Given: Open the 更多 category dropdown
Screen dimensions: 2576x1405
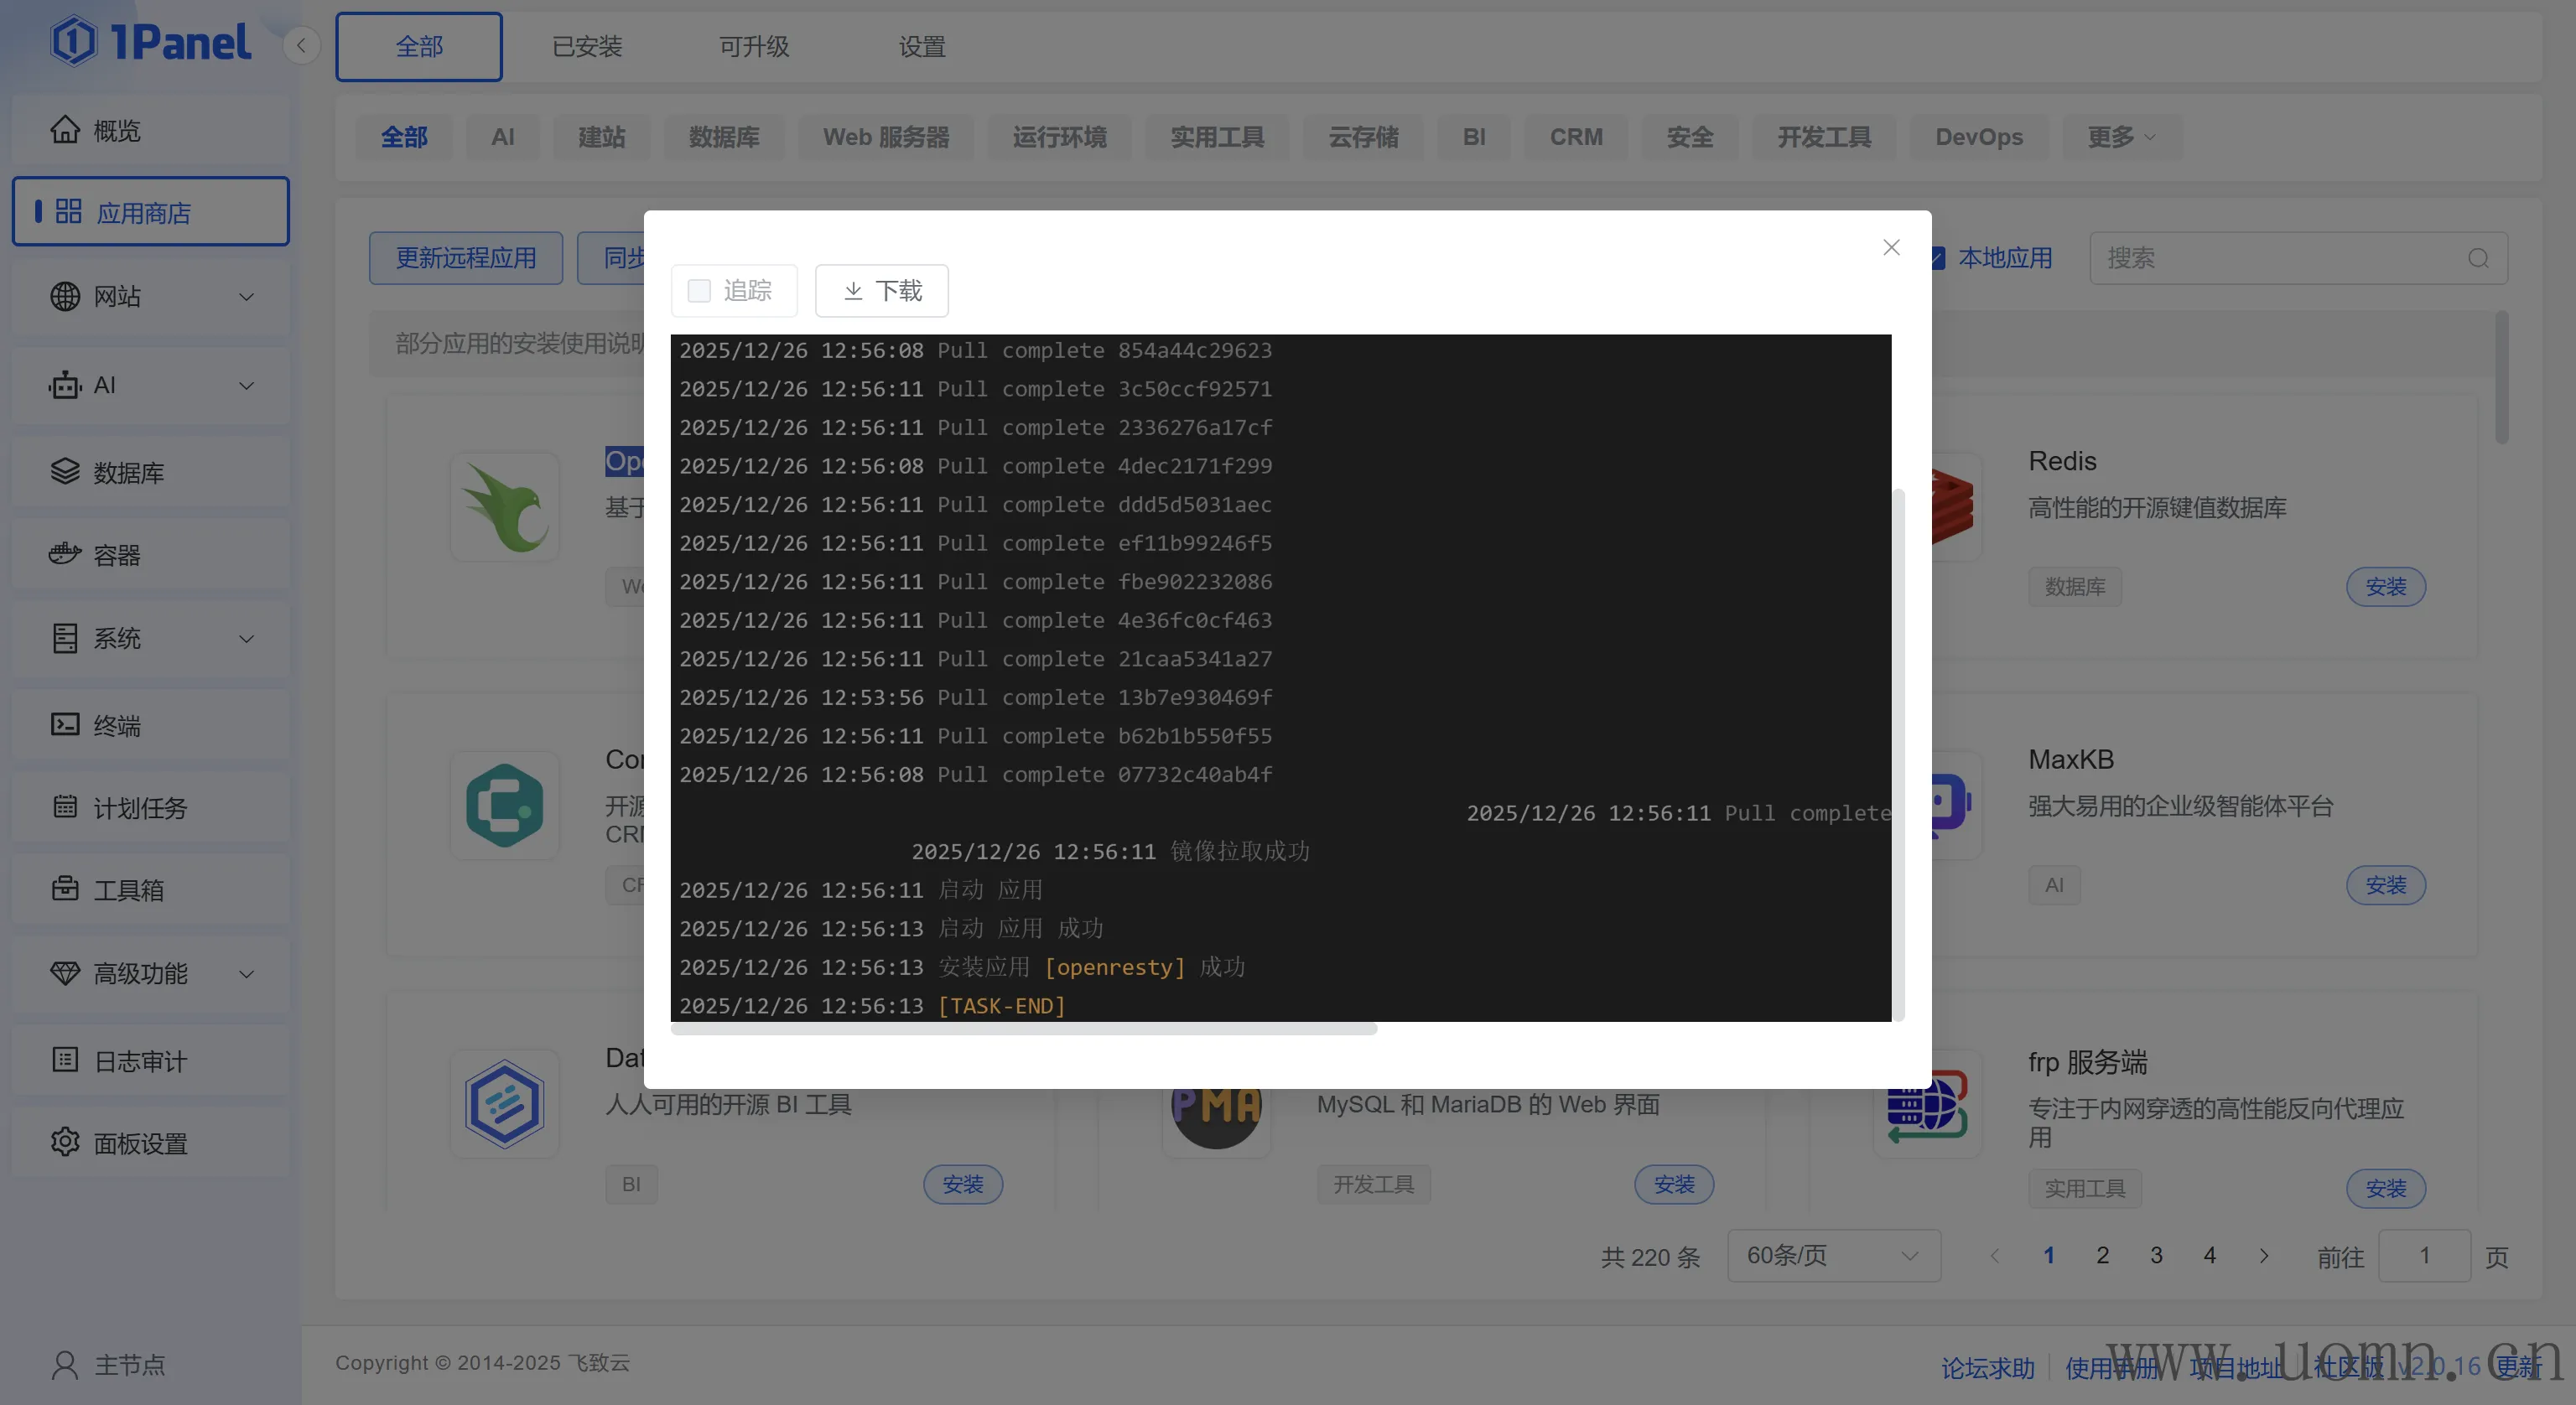Looking at the screenshot, I should [2120, 137].
